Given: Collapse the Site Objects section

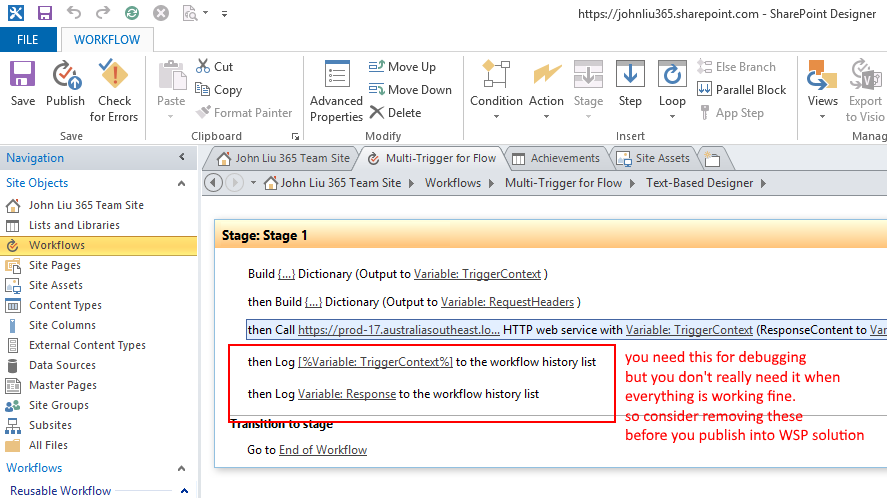Looking at the screenshot, I should [181, 183].
